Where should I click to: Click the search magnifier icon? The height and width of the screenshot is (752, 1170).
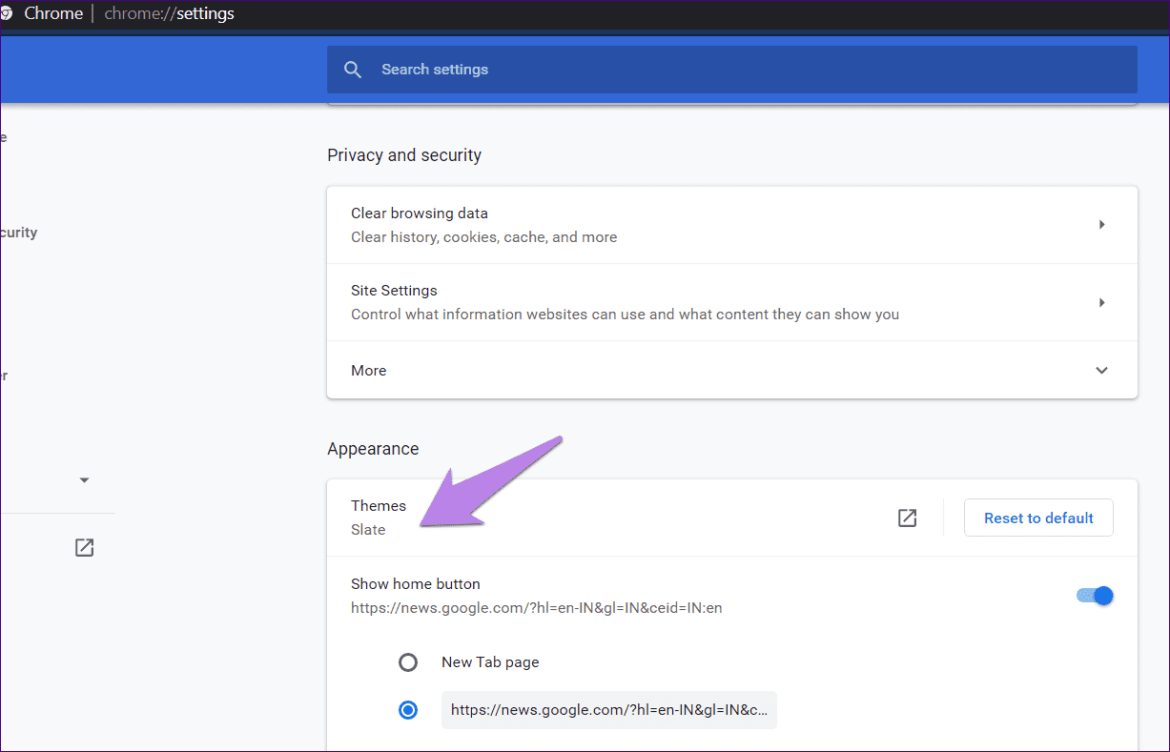352,69
